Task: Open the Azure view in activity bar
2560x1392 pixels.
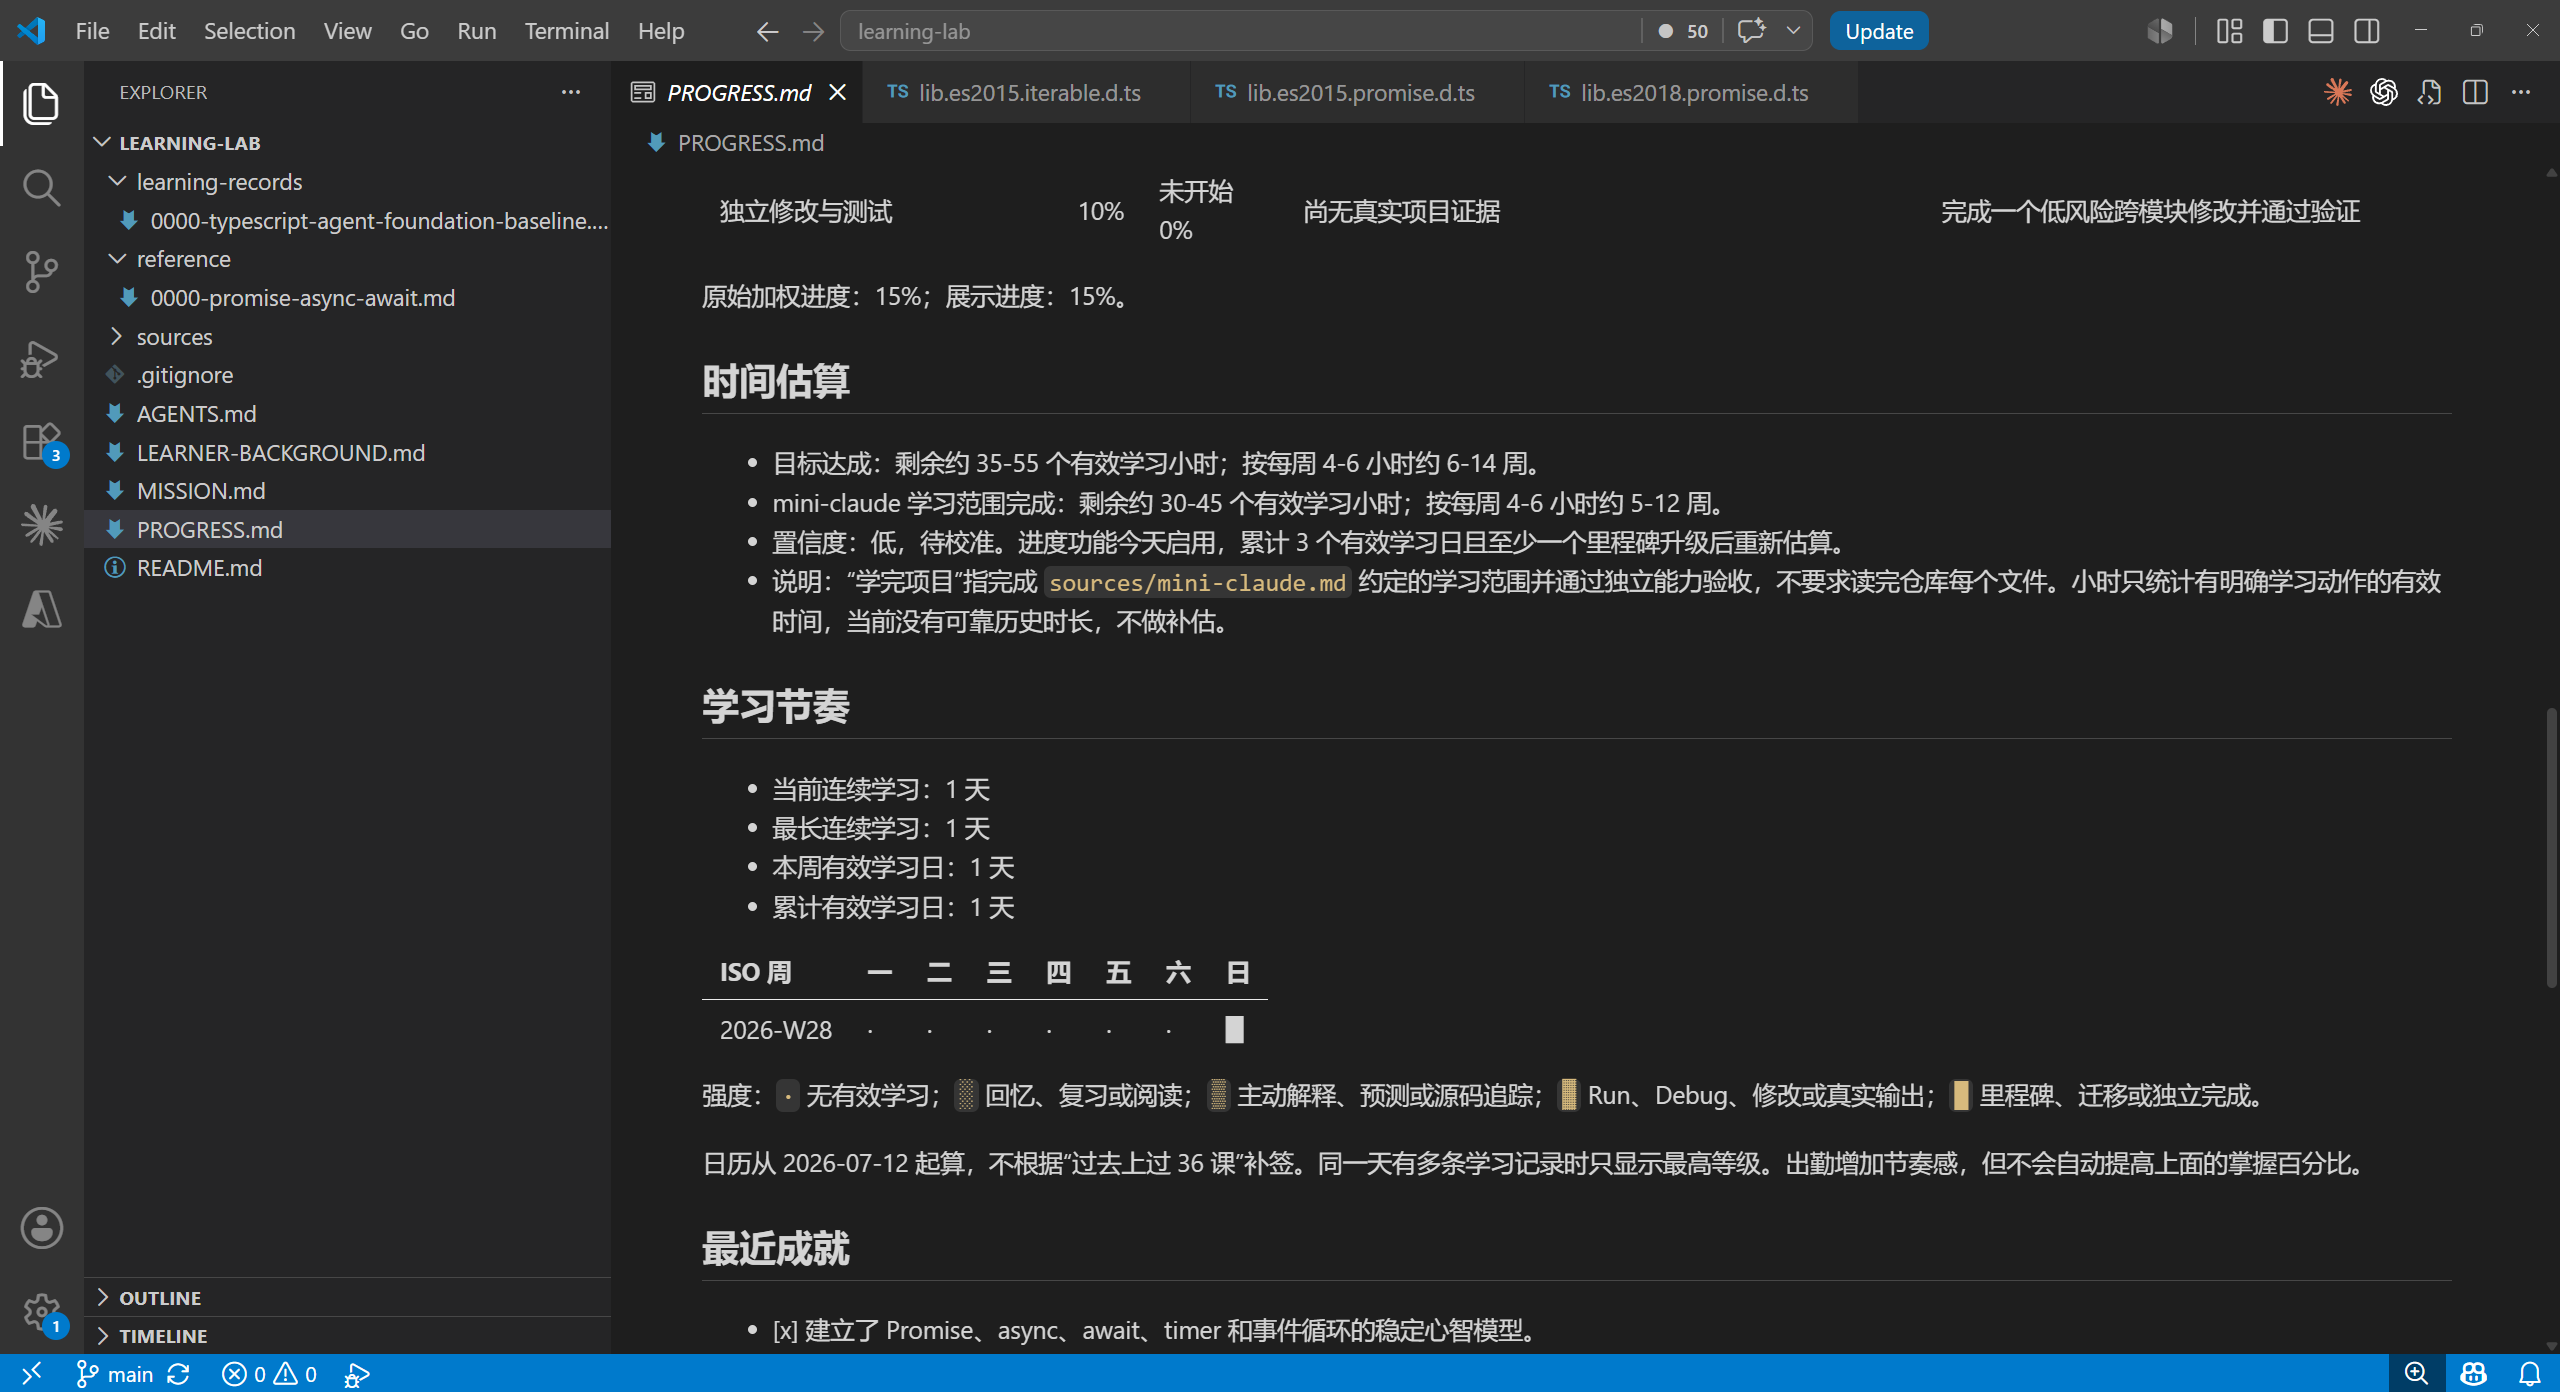Action: pos(41,609)
